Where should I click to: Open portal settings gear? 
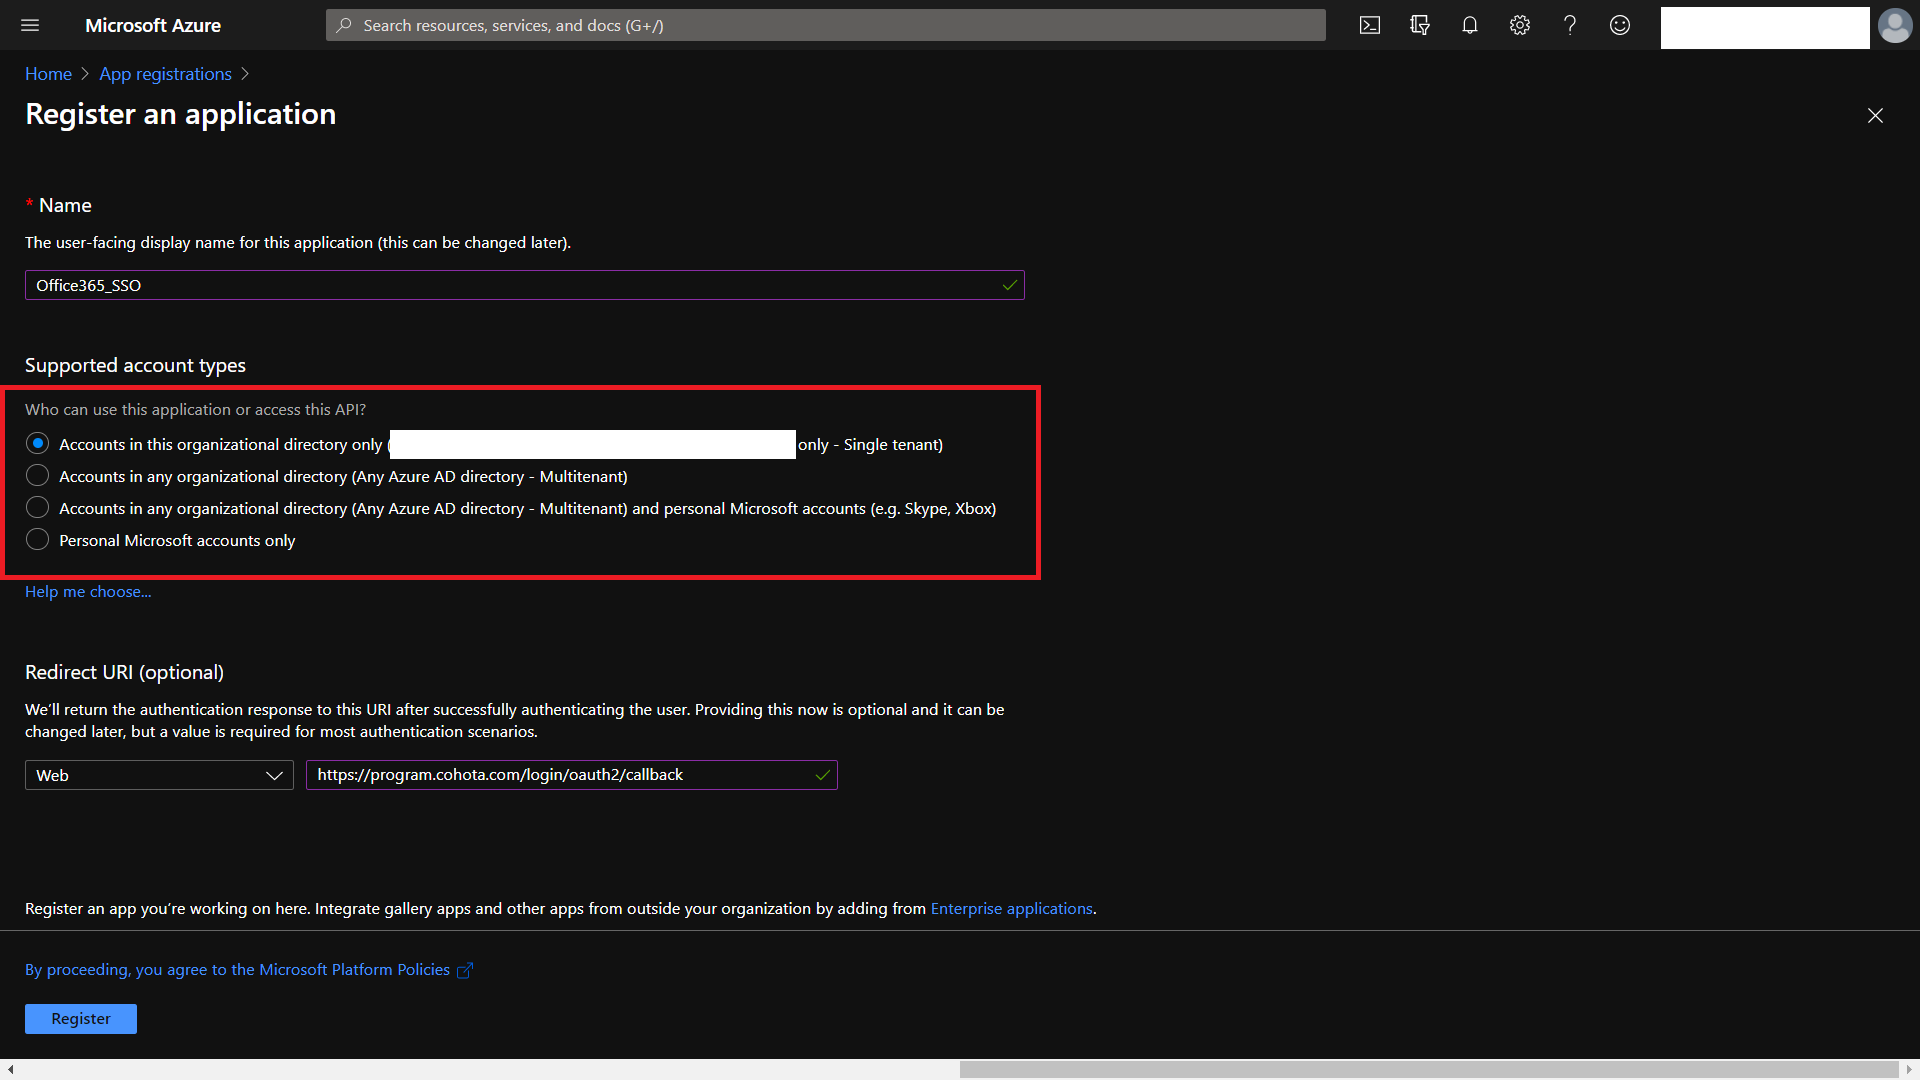(1520, 25)
